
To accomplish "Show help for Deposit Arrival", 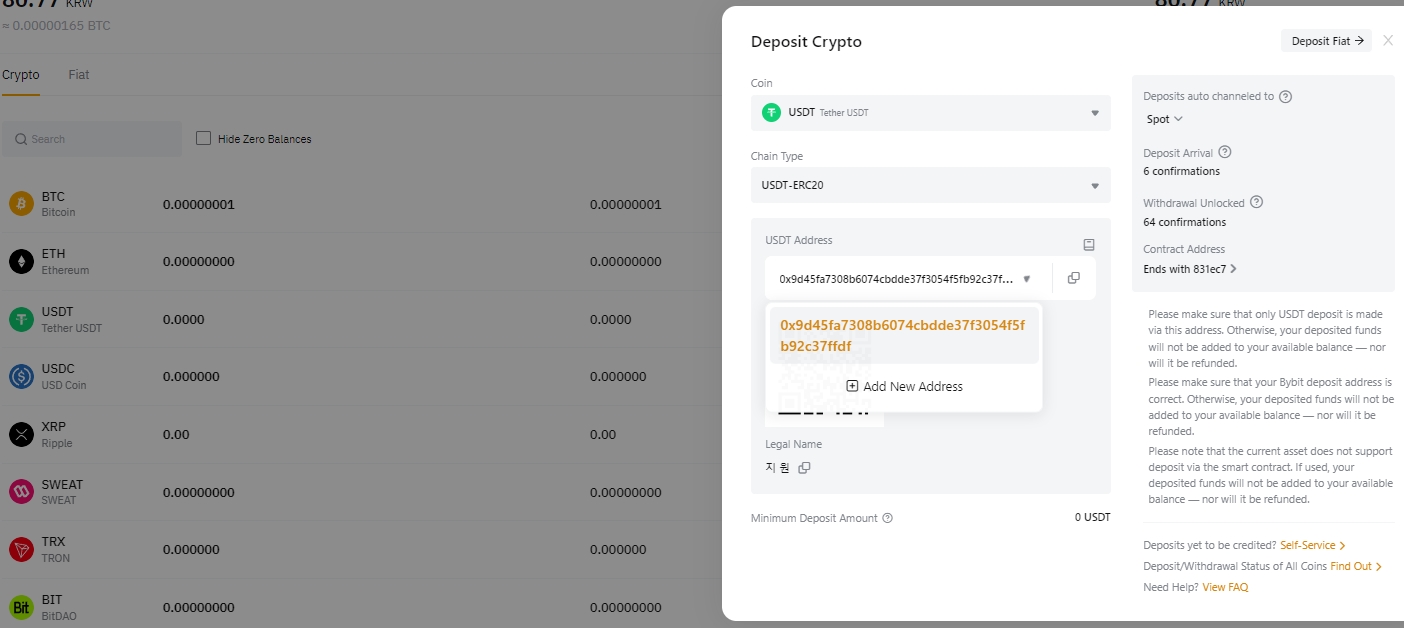I will click(1225, 153).
